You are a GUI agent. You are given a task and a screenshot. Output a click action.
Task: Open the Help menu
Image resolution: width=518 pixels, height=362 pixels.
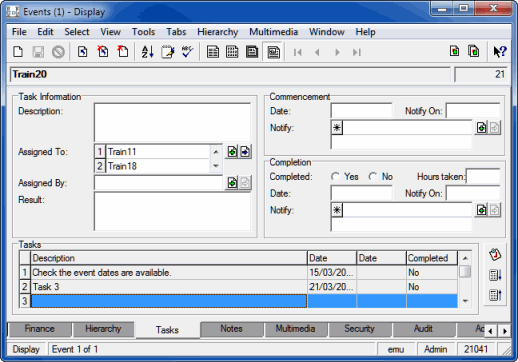pos(365,32)
